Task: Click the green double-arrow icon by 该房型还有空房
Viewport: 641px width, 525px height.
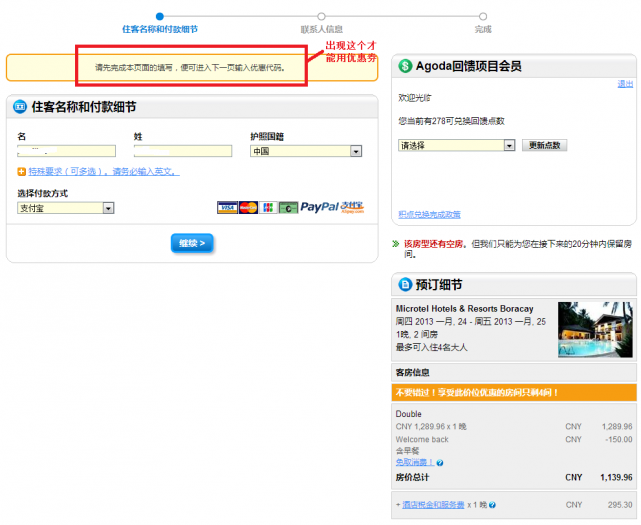Action: click(x=395, y=244)
